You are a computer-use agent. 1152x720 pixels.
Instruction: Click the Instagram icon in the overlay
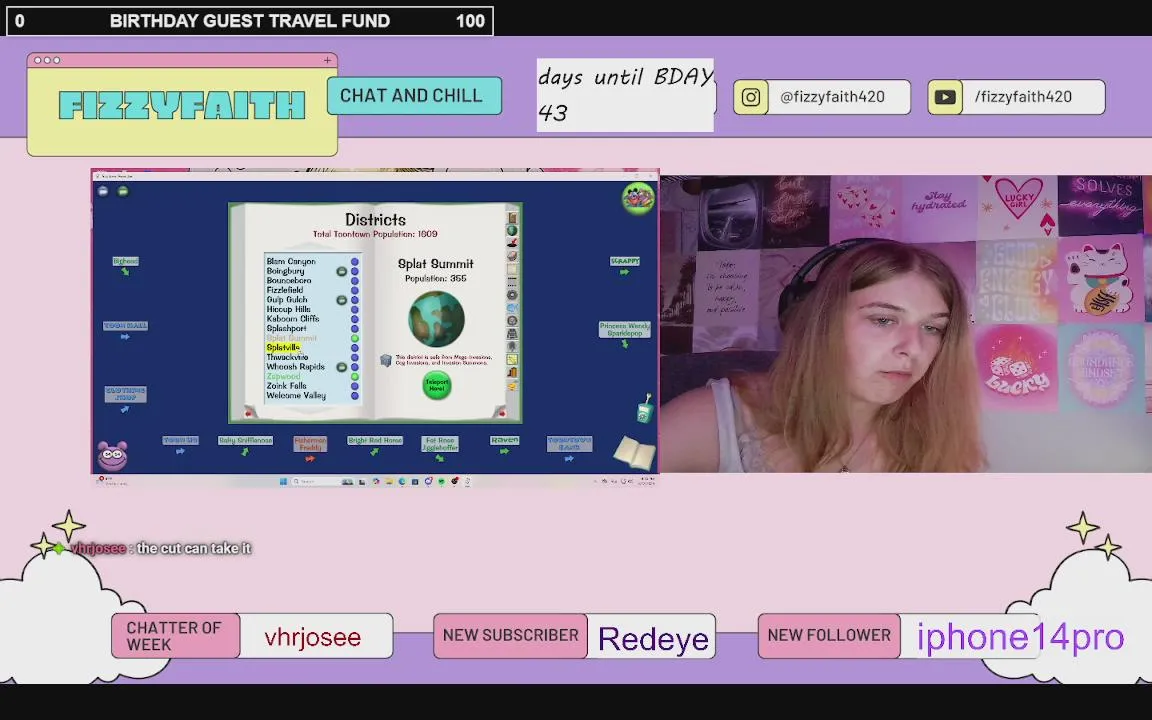[x=750, y=97]
